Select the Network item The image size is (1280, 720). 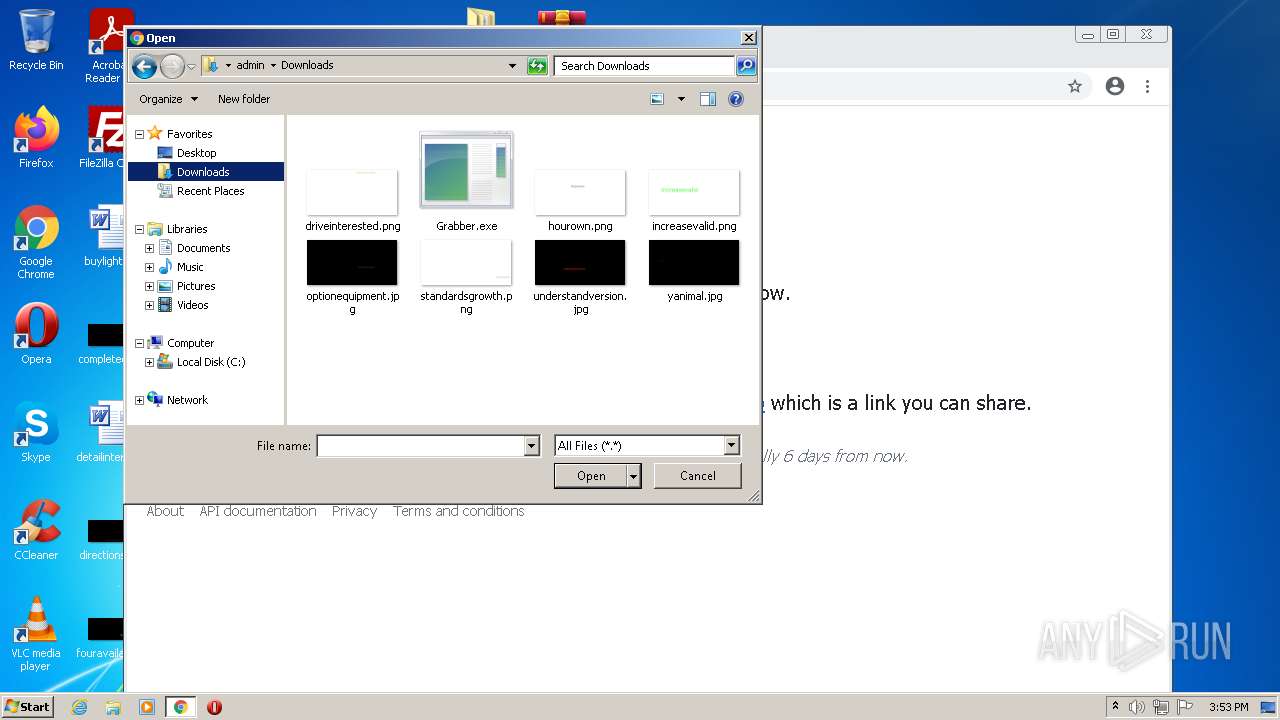pos(187,400)
